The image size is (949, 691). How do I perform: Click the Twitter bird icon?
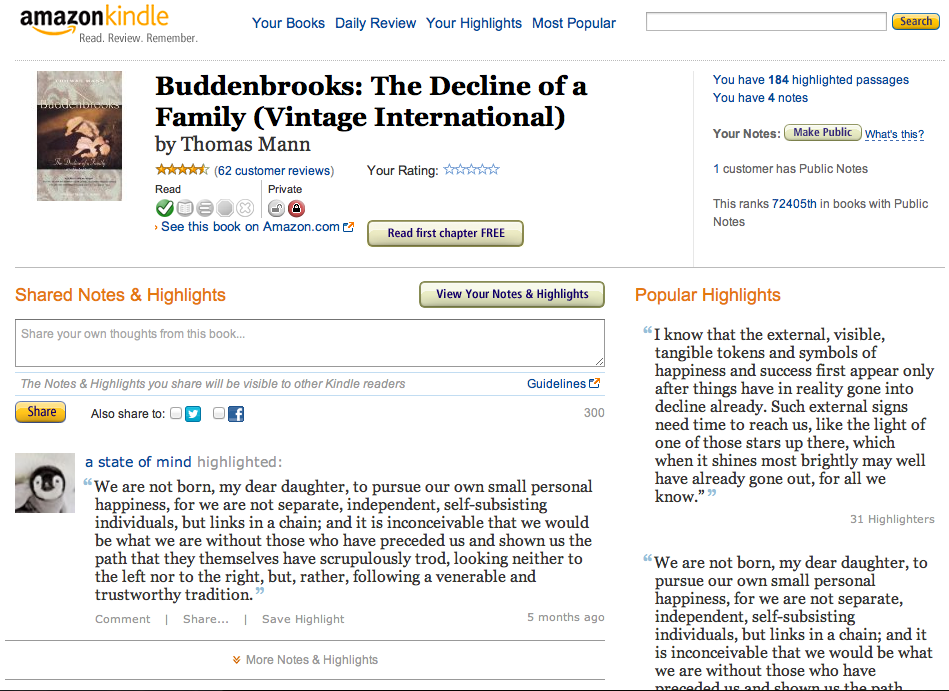(x=193, y=413)
